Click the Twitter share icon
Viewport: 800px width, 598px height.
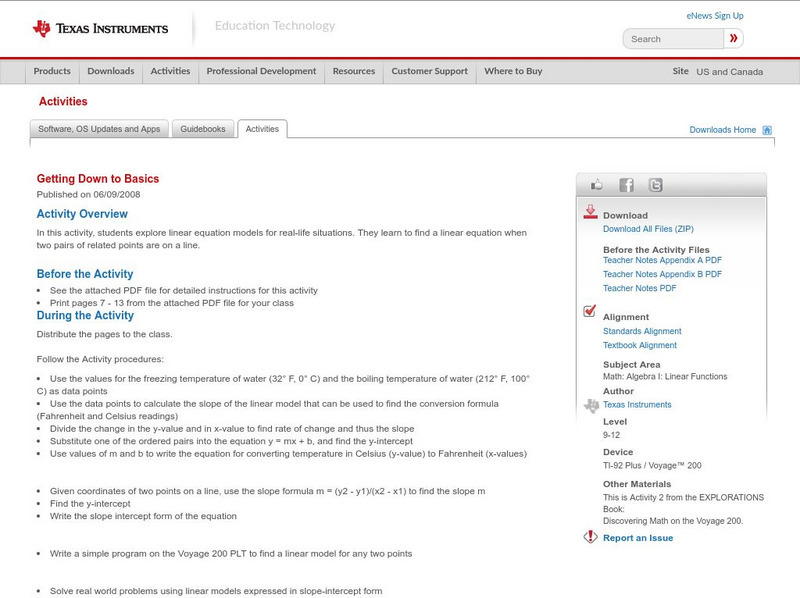[656, 184]
